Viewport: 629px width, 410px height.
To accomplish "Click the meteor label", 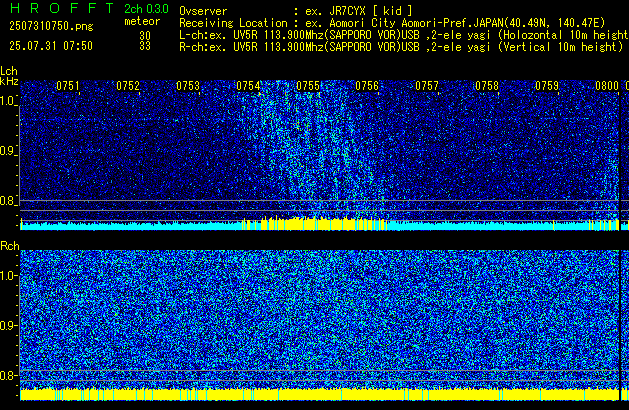I will coord(142,21).
